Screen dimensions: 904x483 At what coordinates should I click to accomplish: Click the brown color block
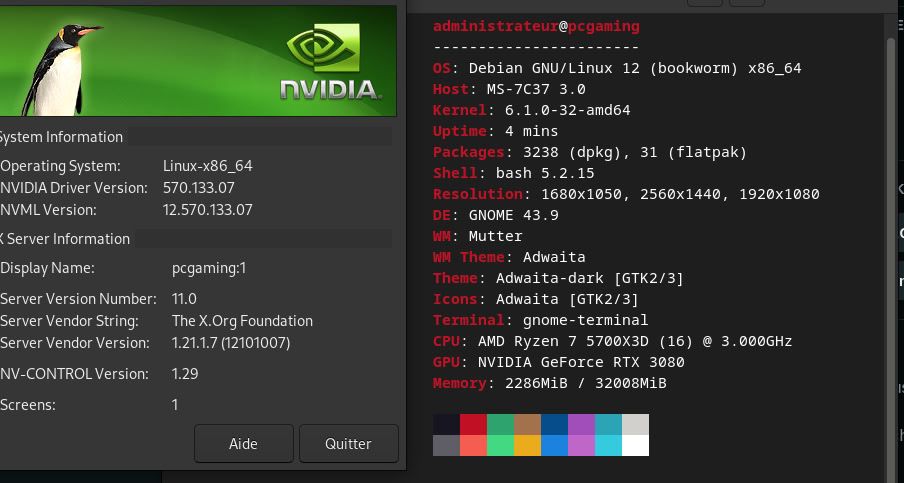pyautogui.click(x=527, y=425)
